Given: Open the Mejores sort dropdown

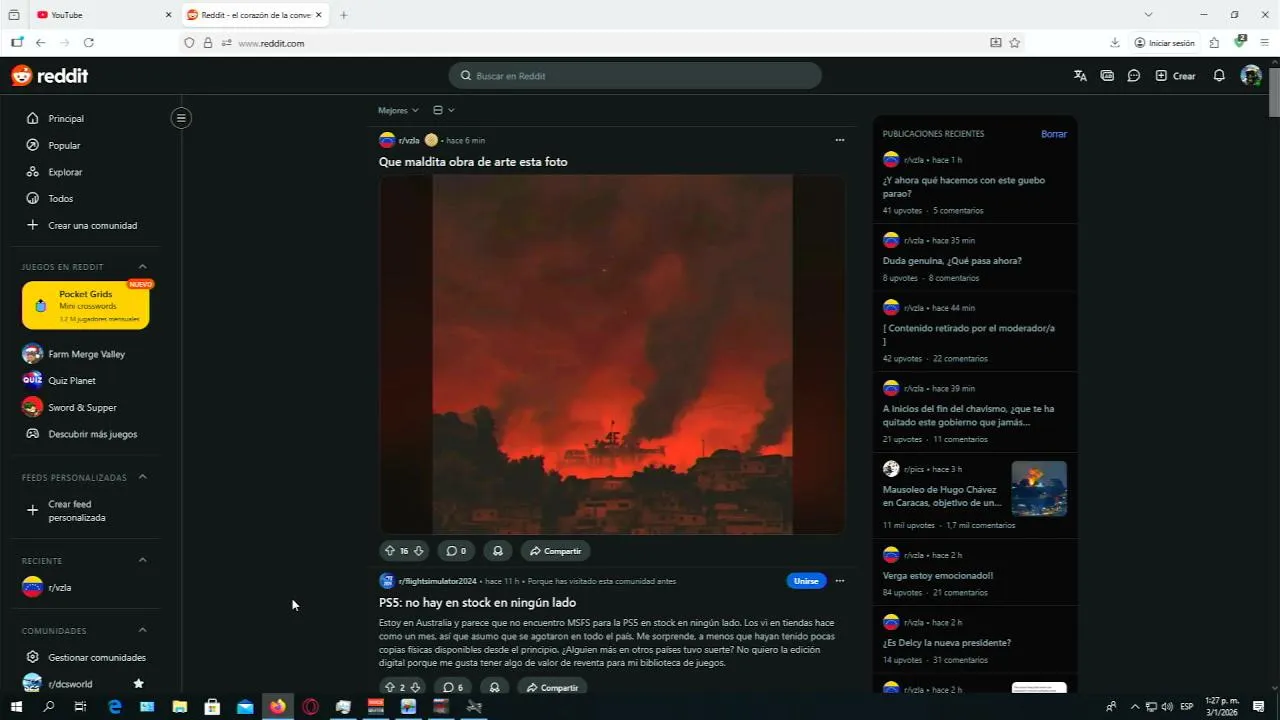Looking at the screenshot, I should point(398,110).
